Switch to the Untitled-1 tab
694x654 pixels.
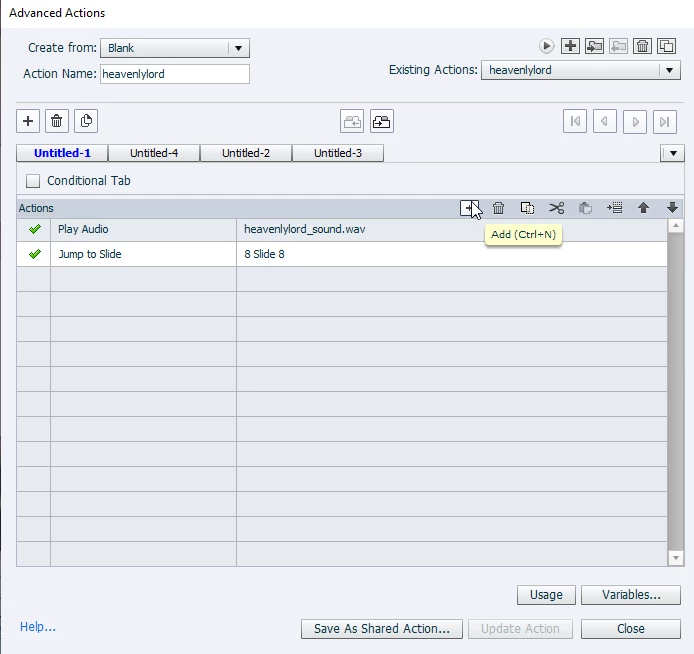pos(62,153)
